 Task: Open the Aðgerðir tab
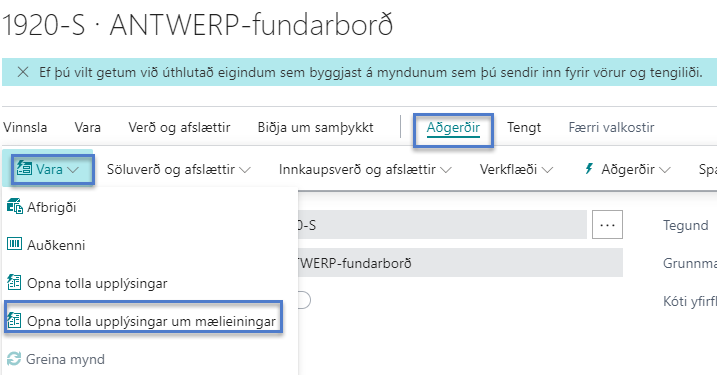[x=453, y=128]
